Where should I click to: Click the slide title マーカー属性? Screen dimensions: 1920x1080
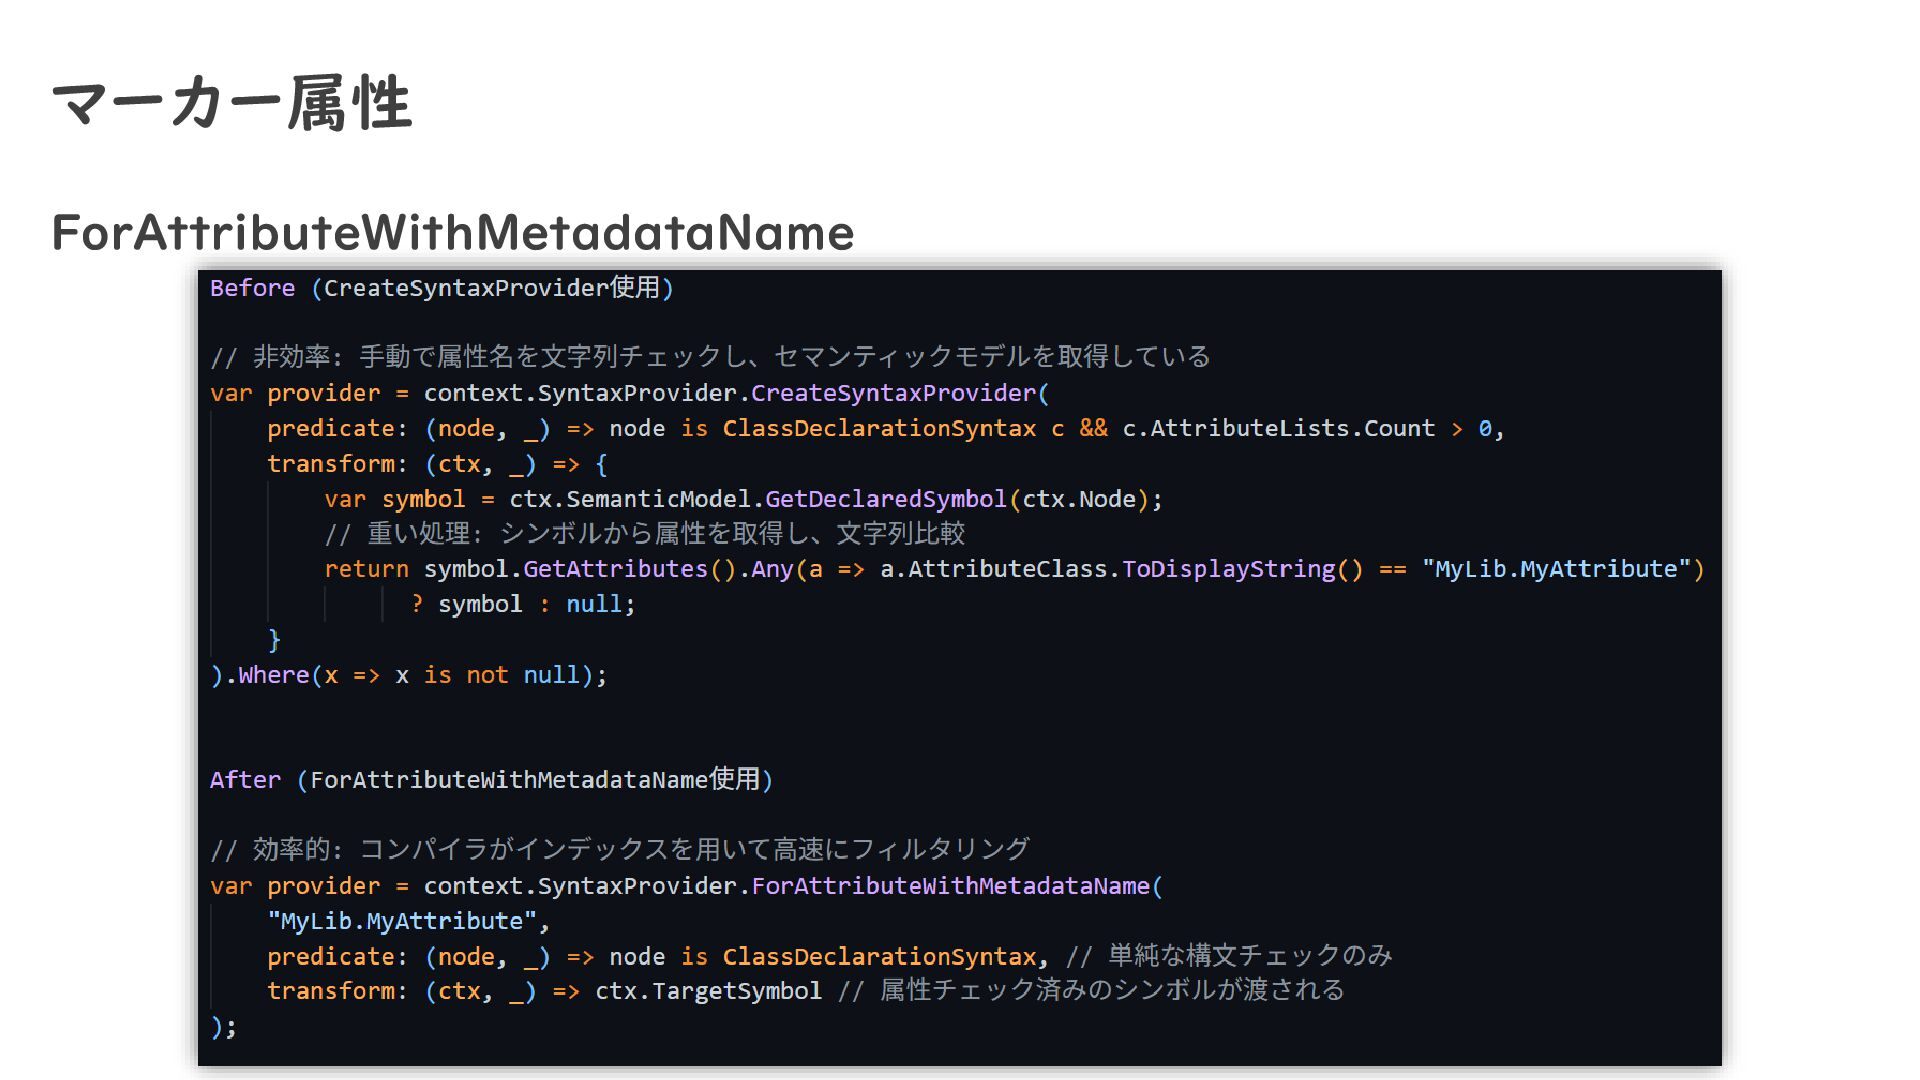[x=232, y=103]
